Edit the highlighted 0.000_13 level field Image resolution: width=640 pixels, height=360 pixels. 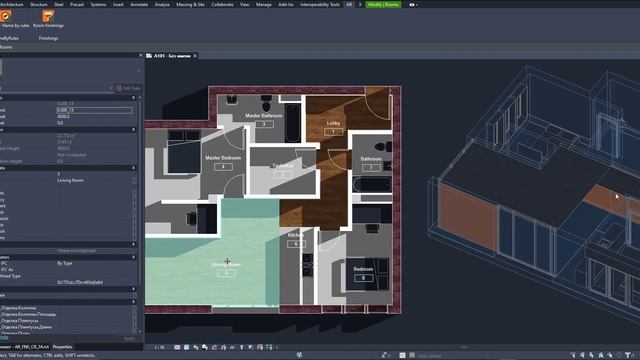(x=94, y=110)
